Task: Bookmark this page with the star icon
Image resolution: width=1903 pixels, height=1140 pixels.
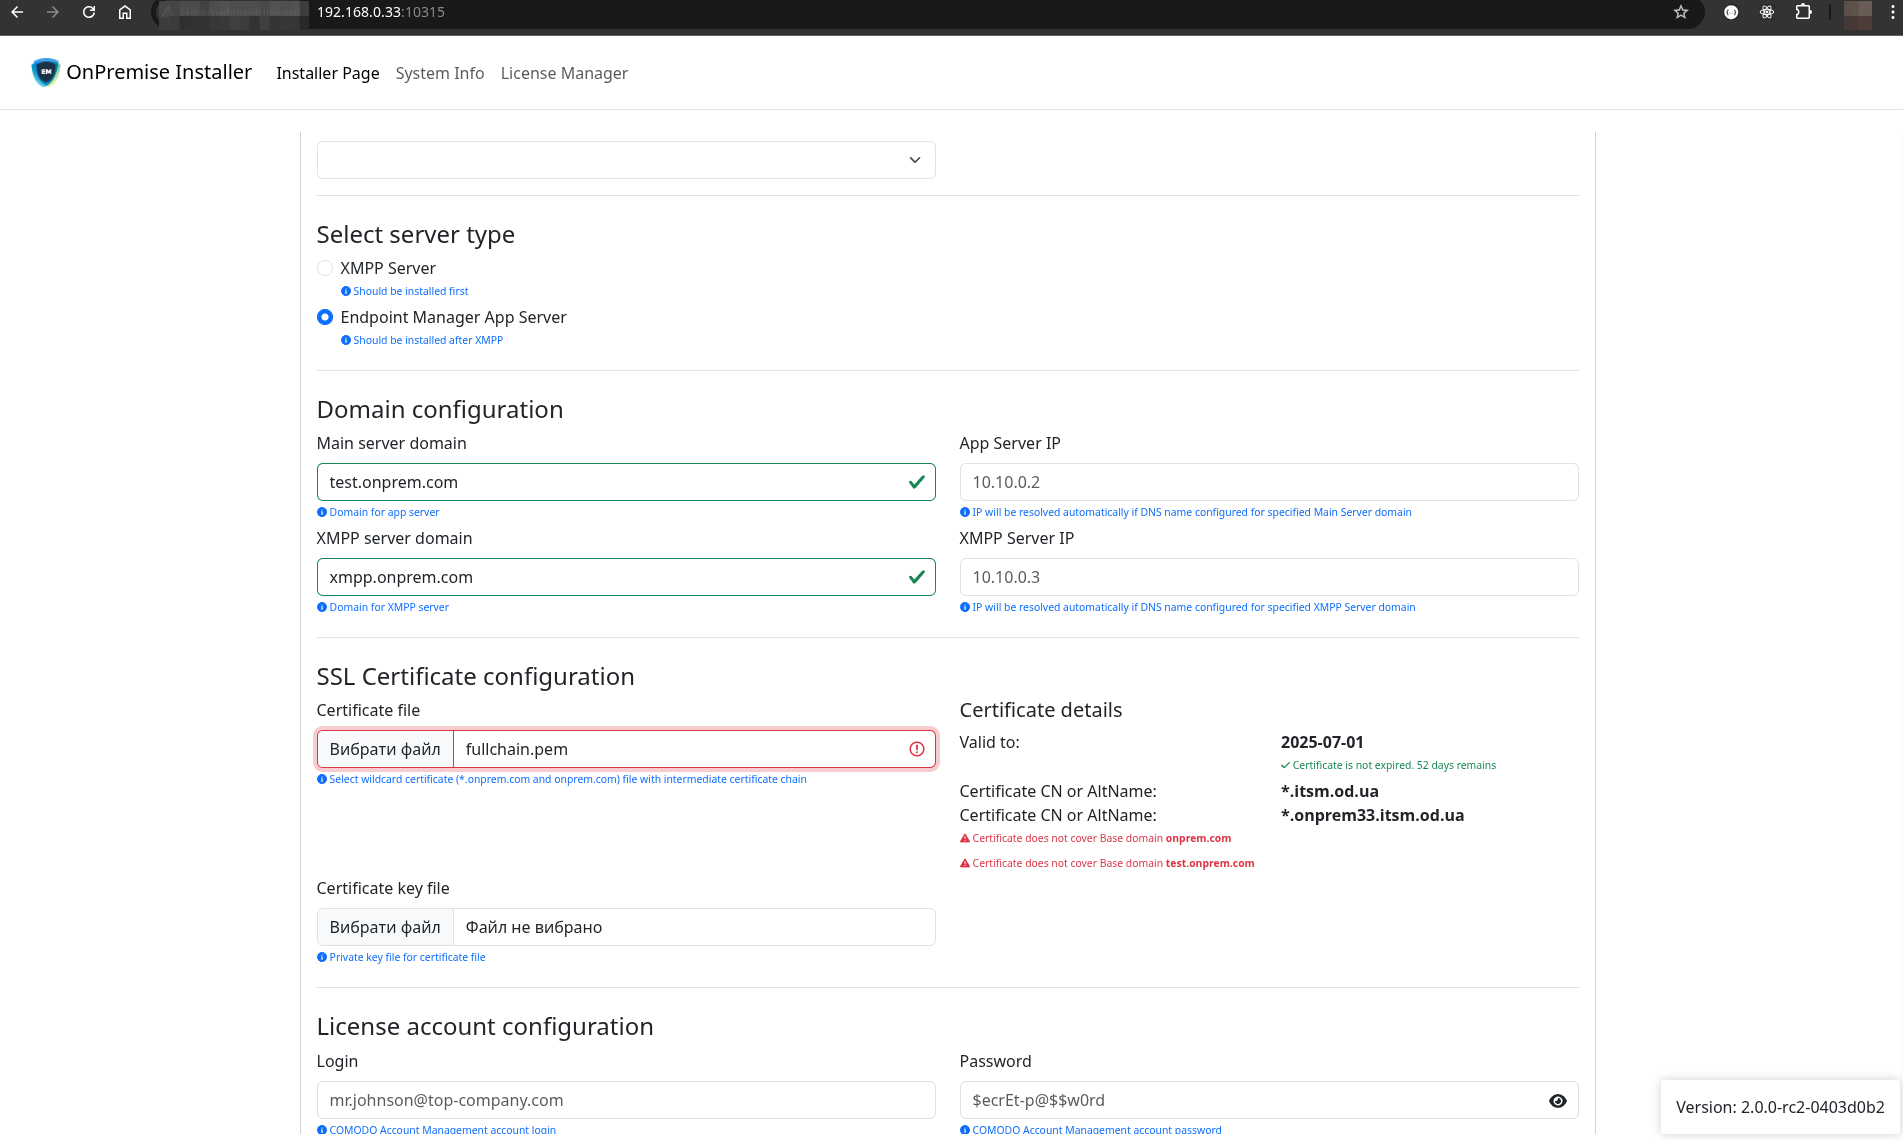Action: tap(1681, 12)
